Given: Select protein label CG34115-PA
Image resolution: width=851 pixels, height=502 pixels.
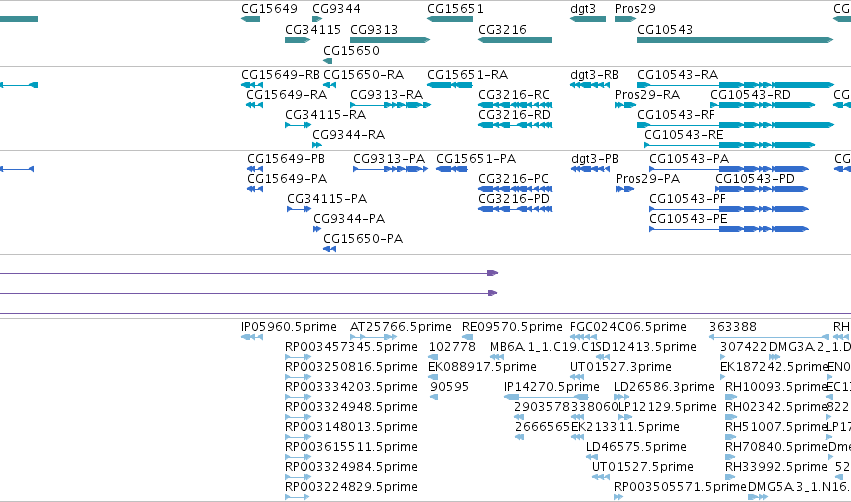Looking at the screenshot, I should pos(327,199).
